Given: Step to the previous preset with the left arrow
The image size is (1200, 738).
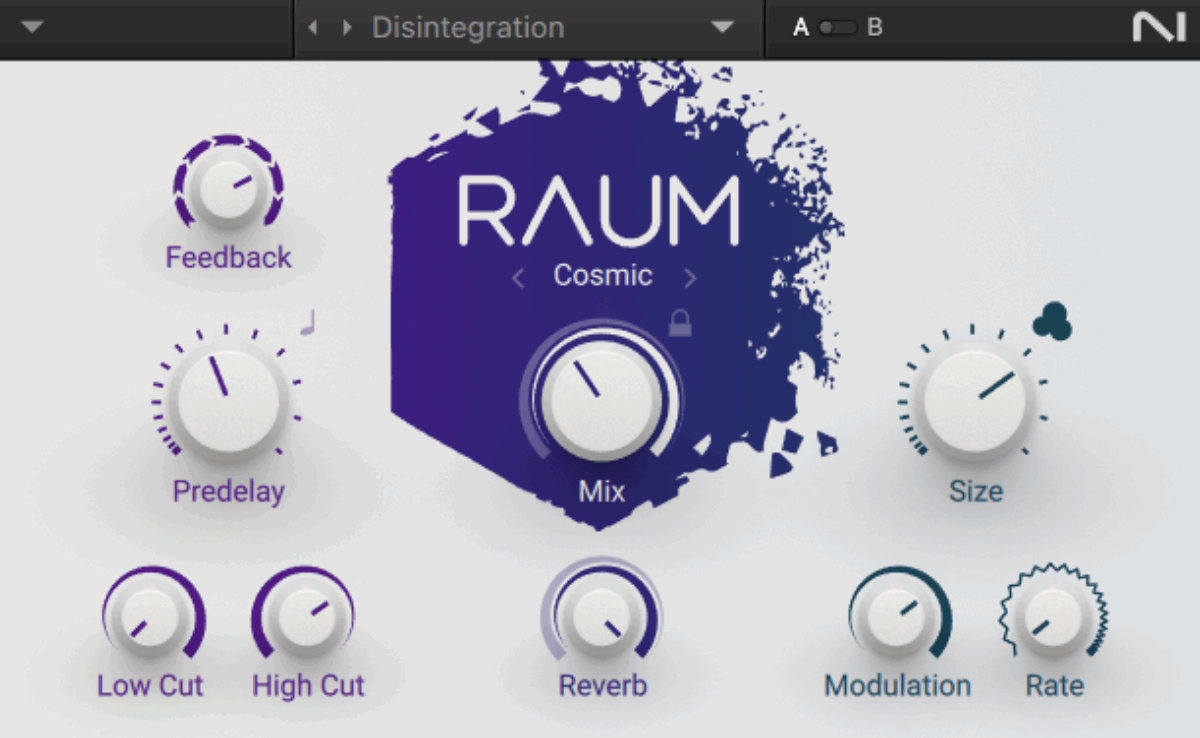Looking at the screenshot, I should [x=311, y=27].
